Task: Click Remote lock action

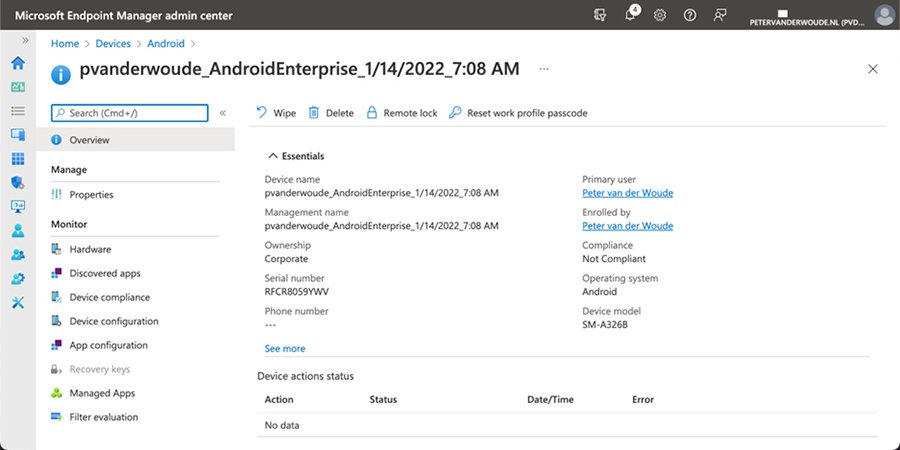Action: pos(401,113)
